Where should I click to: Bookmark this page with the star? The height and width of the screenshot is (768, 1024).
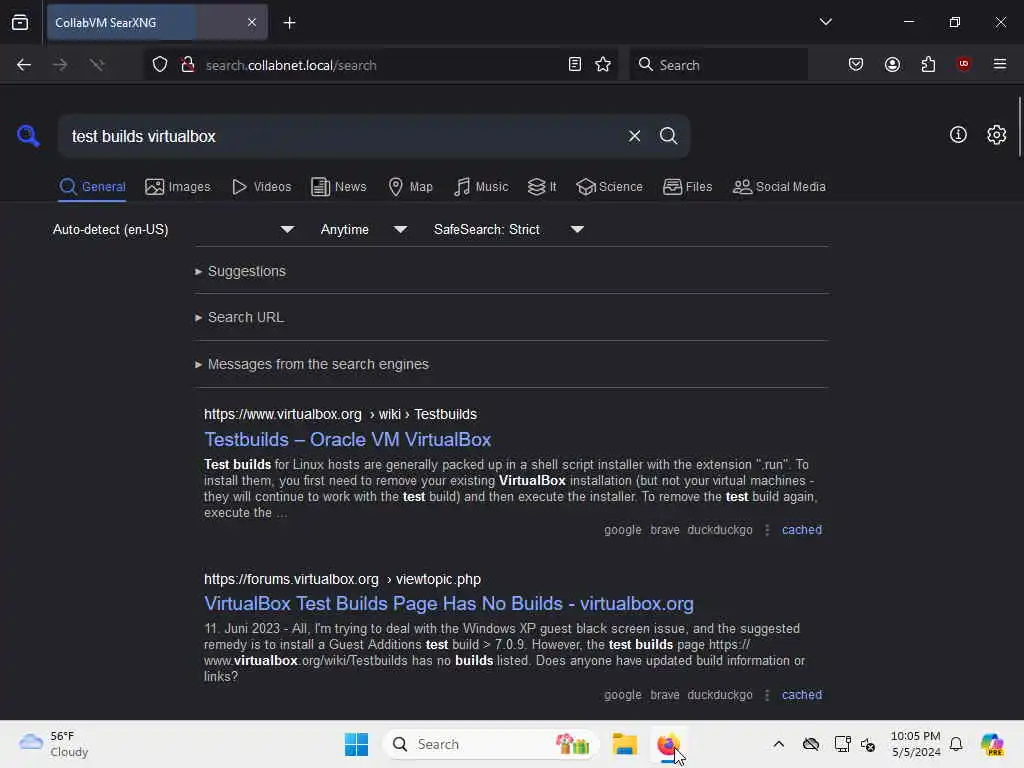(x=603, y=65)
